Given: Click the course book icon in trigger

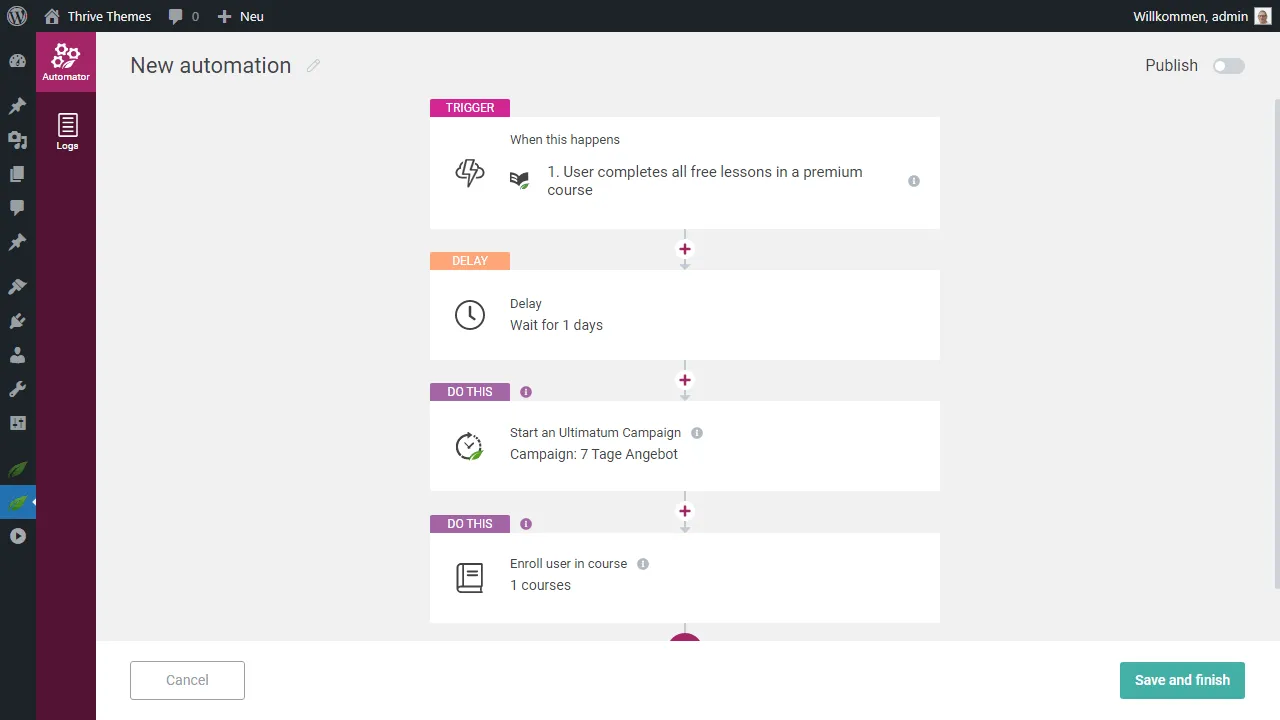Looking at the screenshot, I should click(519, 180).
